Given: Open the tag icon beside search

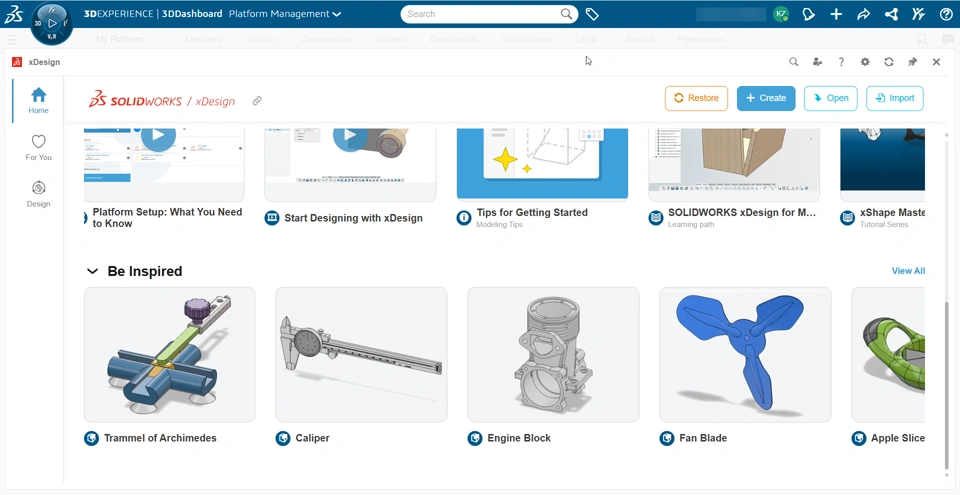Looking at the screenshot, I should tap(592, 14).
